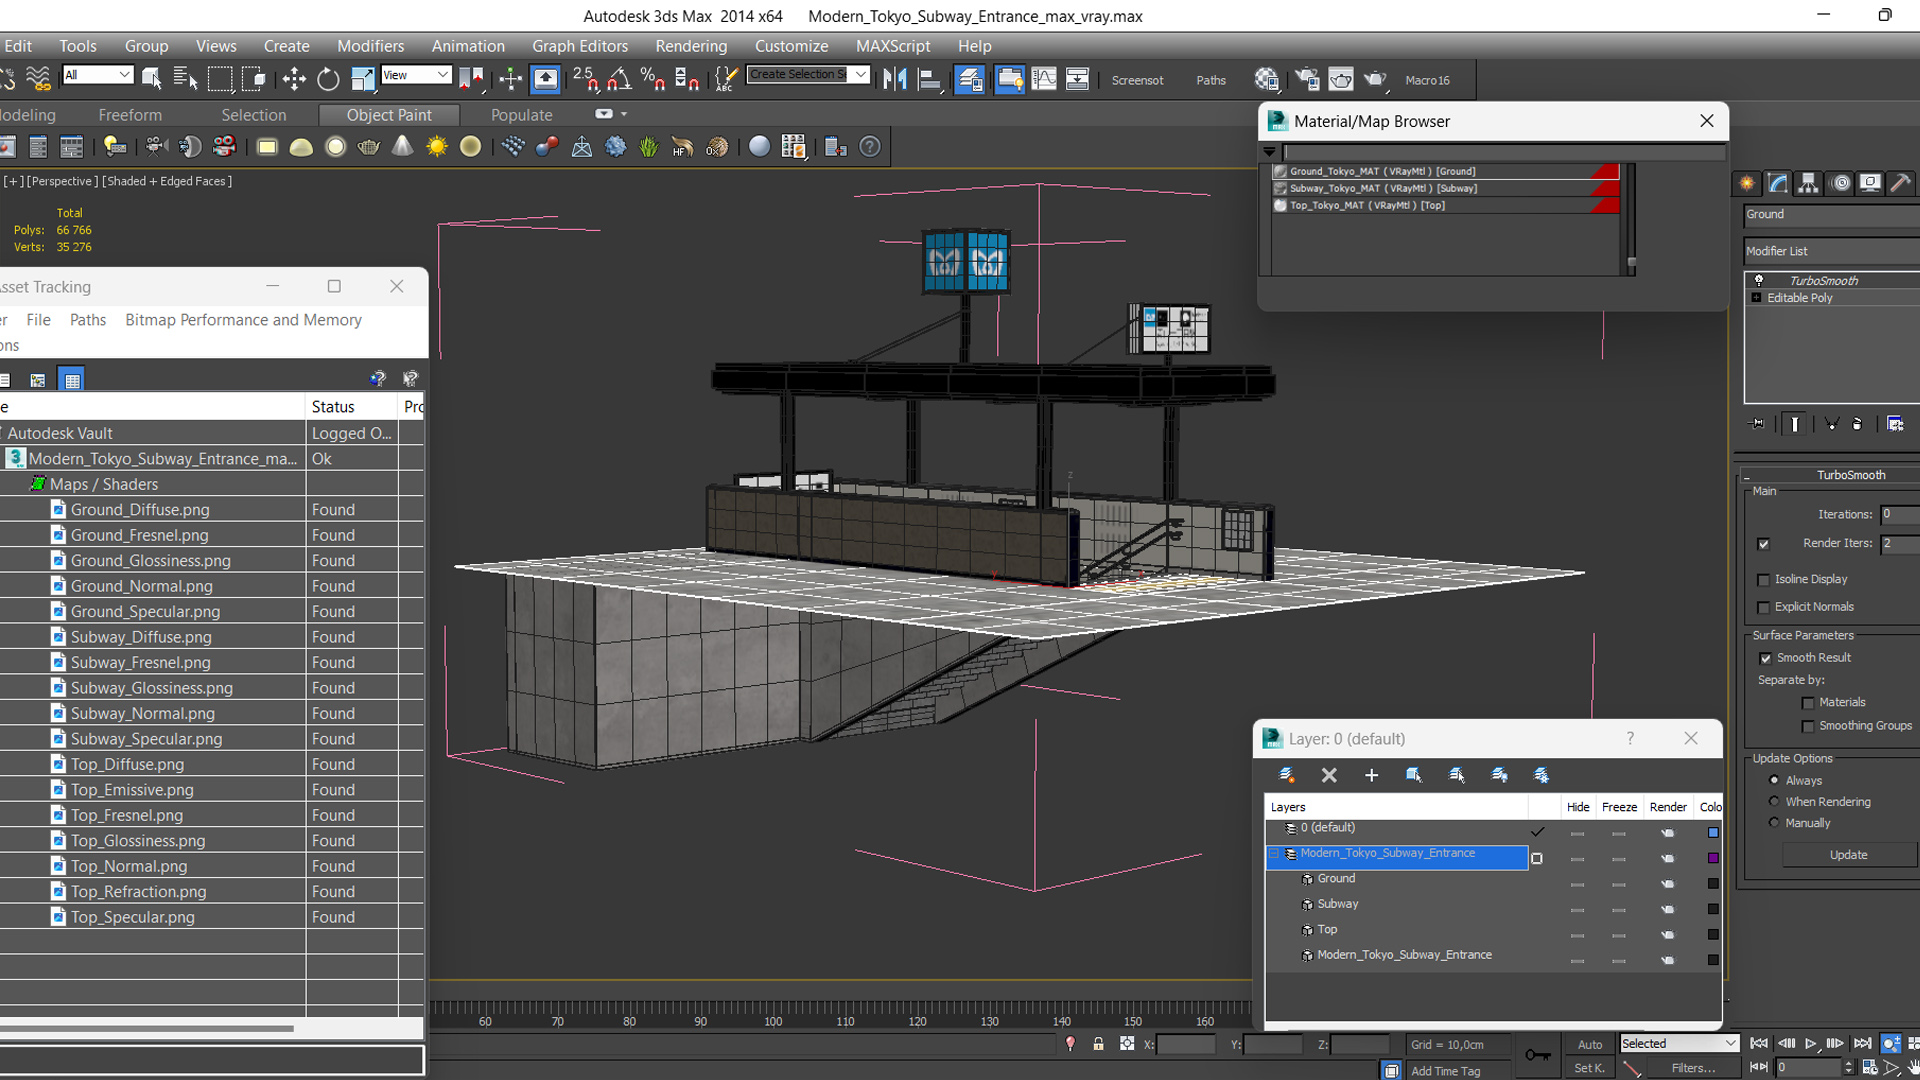This screenshot has height=1080, width=1920.
Task: Change color swatch of 0 (default) layer
Action: coord(1713,833)
